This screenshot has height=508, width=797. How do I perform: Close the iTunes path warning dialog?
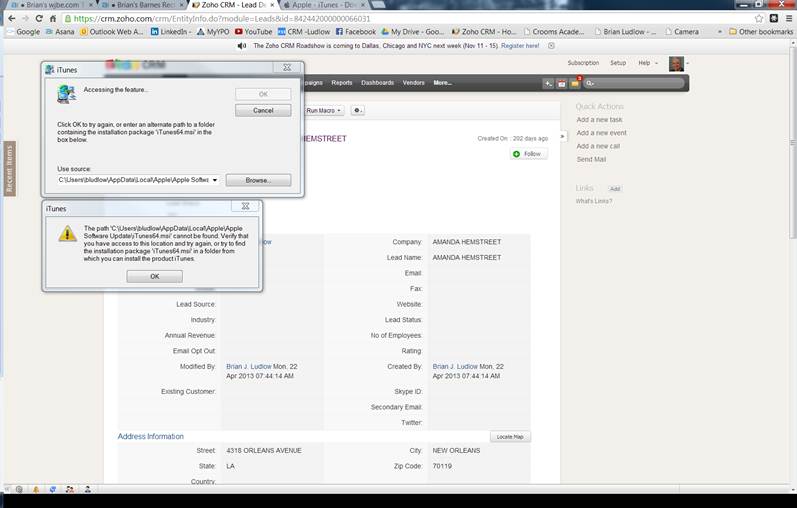(x=245, y=206)
